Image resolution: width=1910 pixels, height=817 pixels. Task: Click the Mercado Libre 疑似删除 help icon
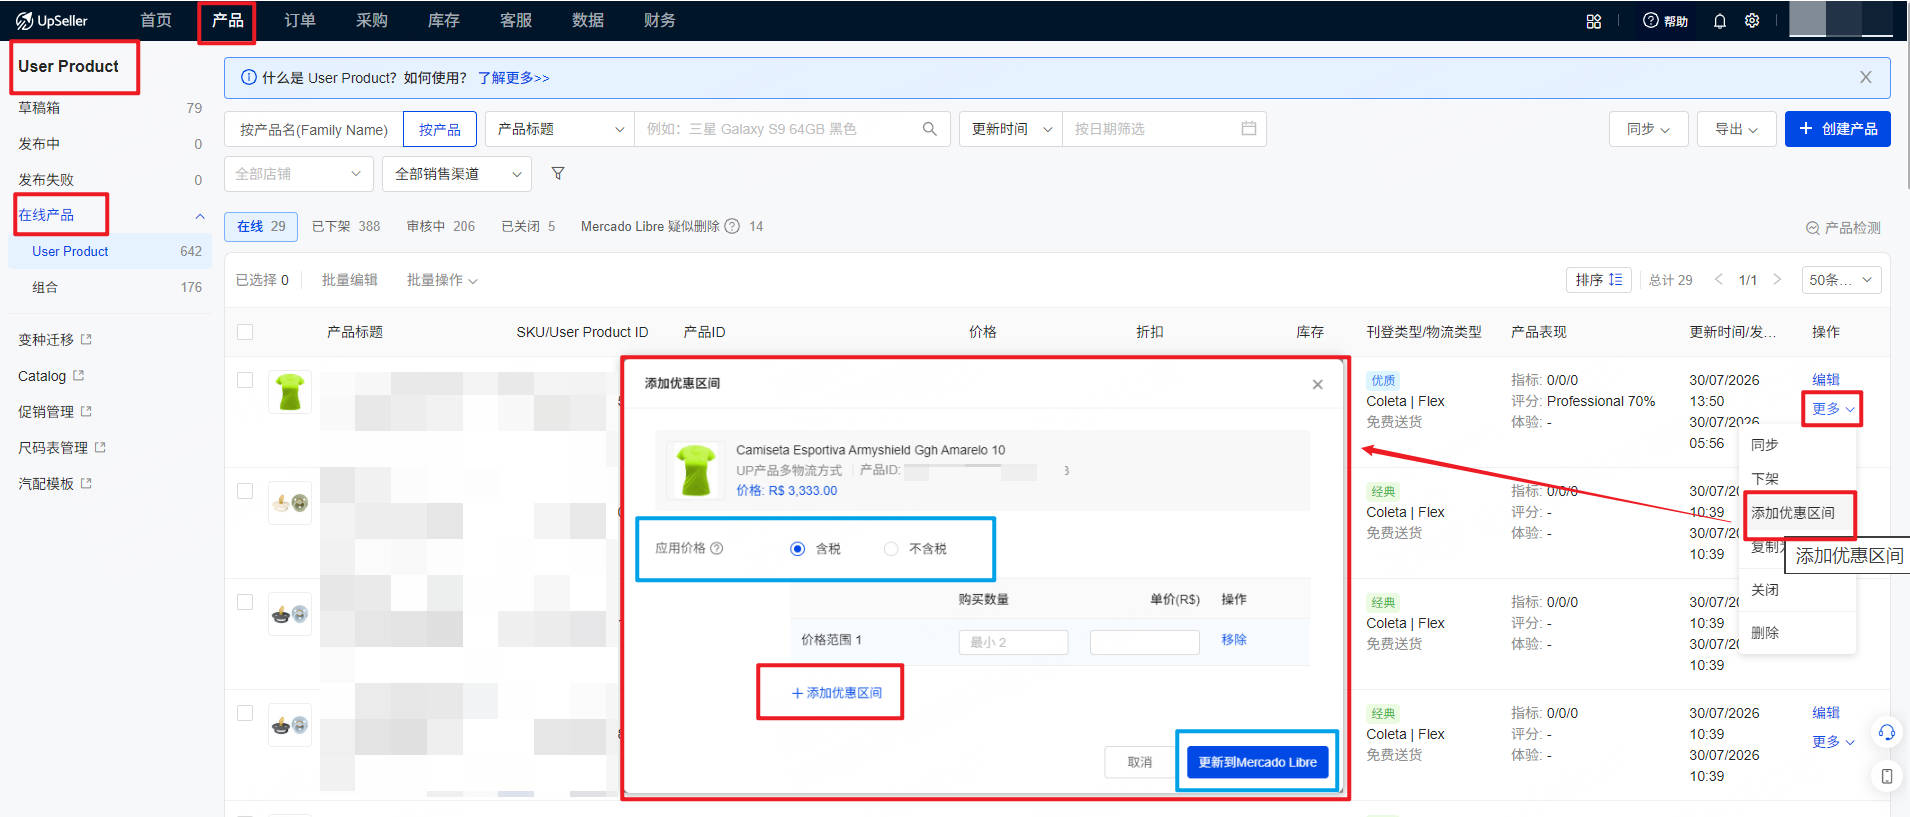click(732, 226)
